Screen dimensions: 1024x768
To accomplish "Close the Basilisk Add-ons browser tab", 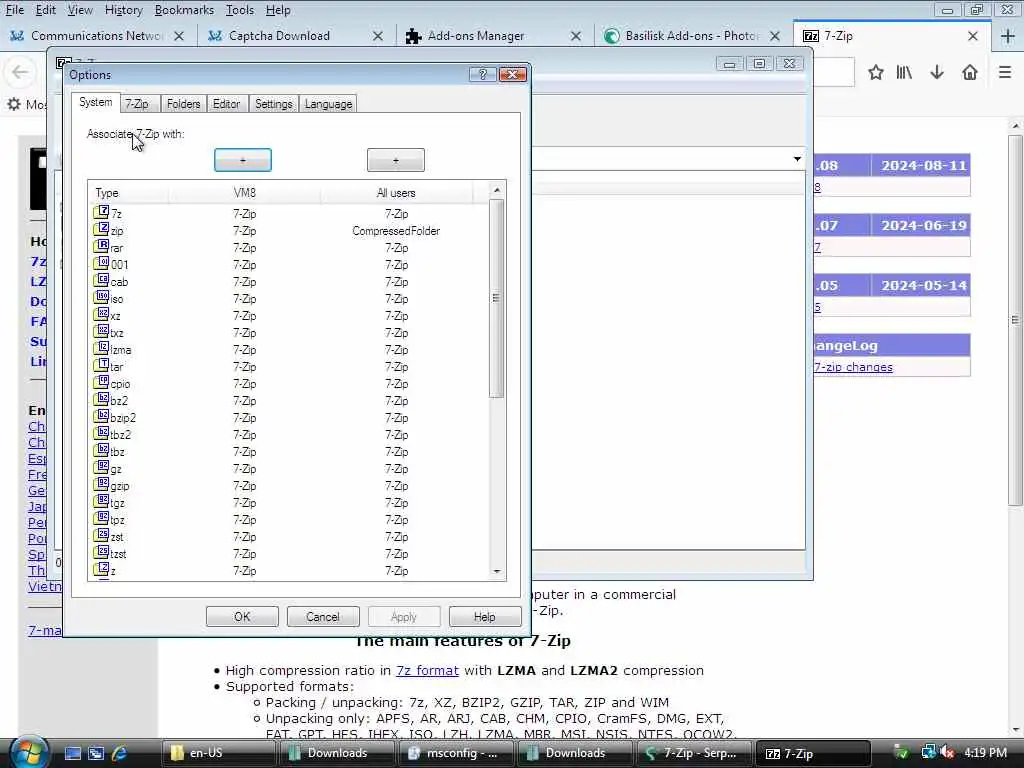I will click(775, 36).
